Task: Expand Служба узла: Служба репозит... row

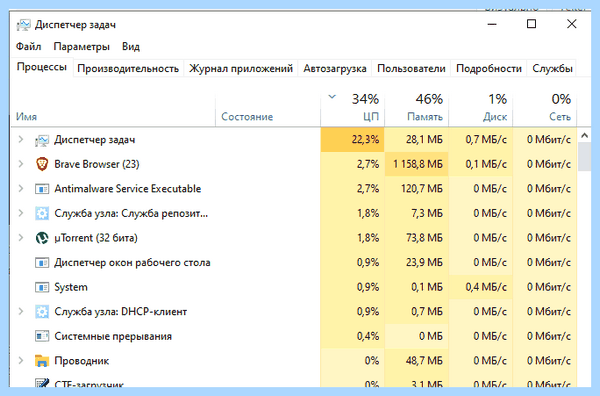Action: coord(21,213)
